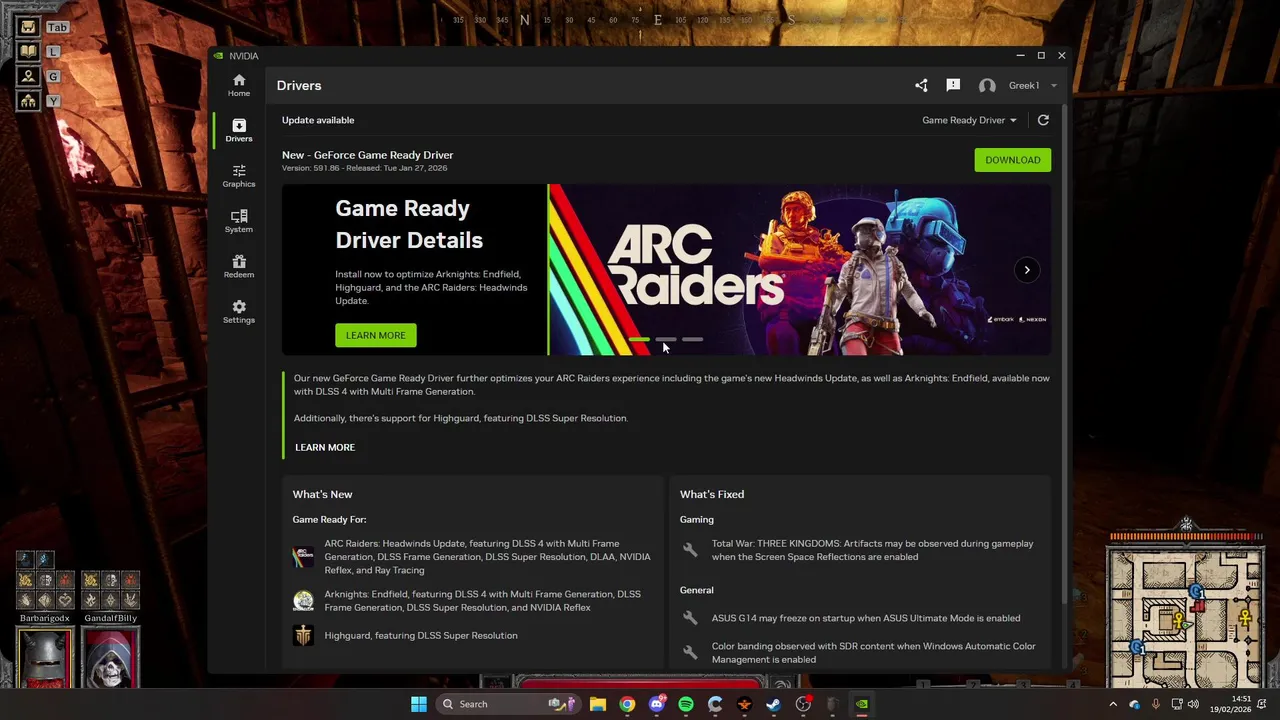Click the Highguard game icon
The width and height of the screenshot is (1280, 720).
click(x=303, y=635)
